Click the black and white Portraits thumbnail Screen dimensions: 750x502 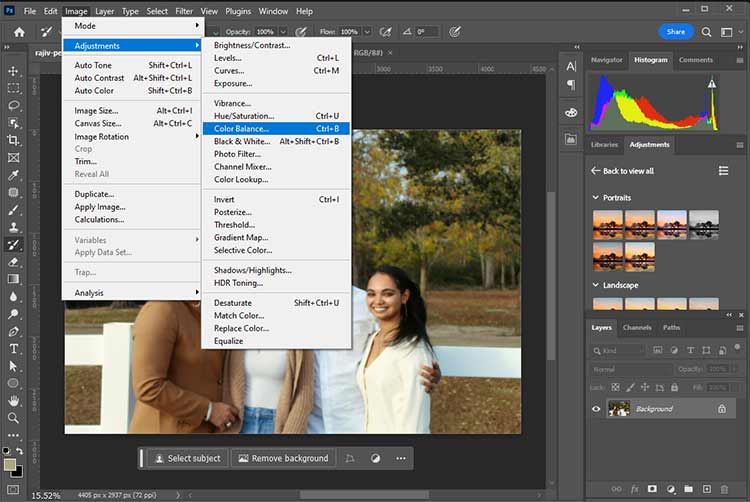(704, 225)
